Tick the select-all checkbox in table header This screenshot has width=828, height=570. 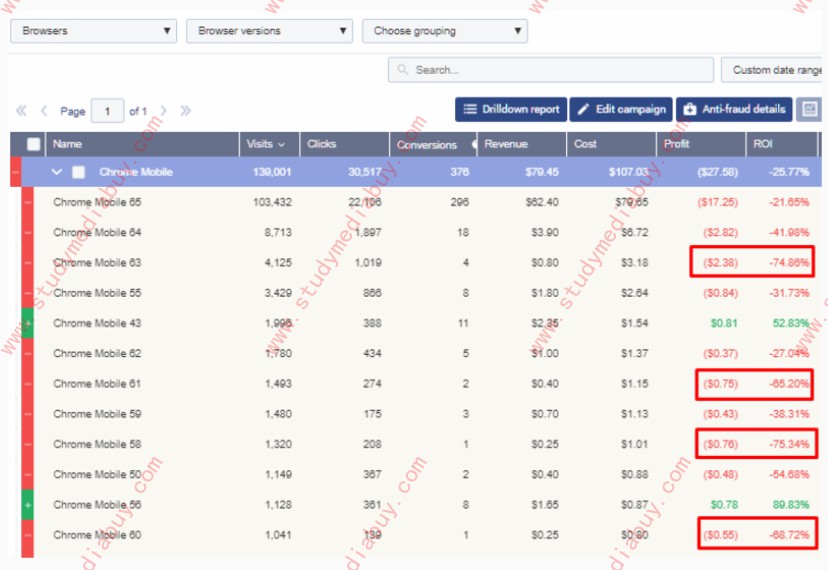(33, 144)
